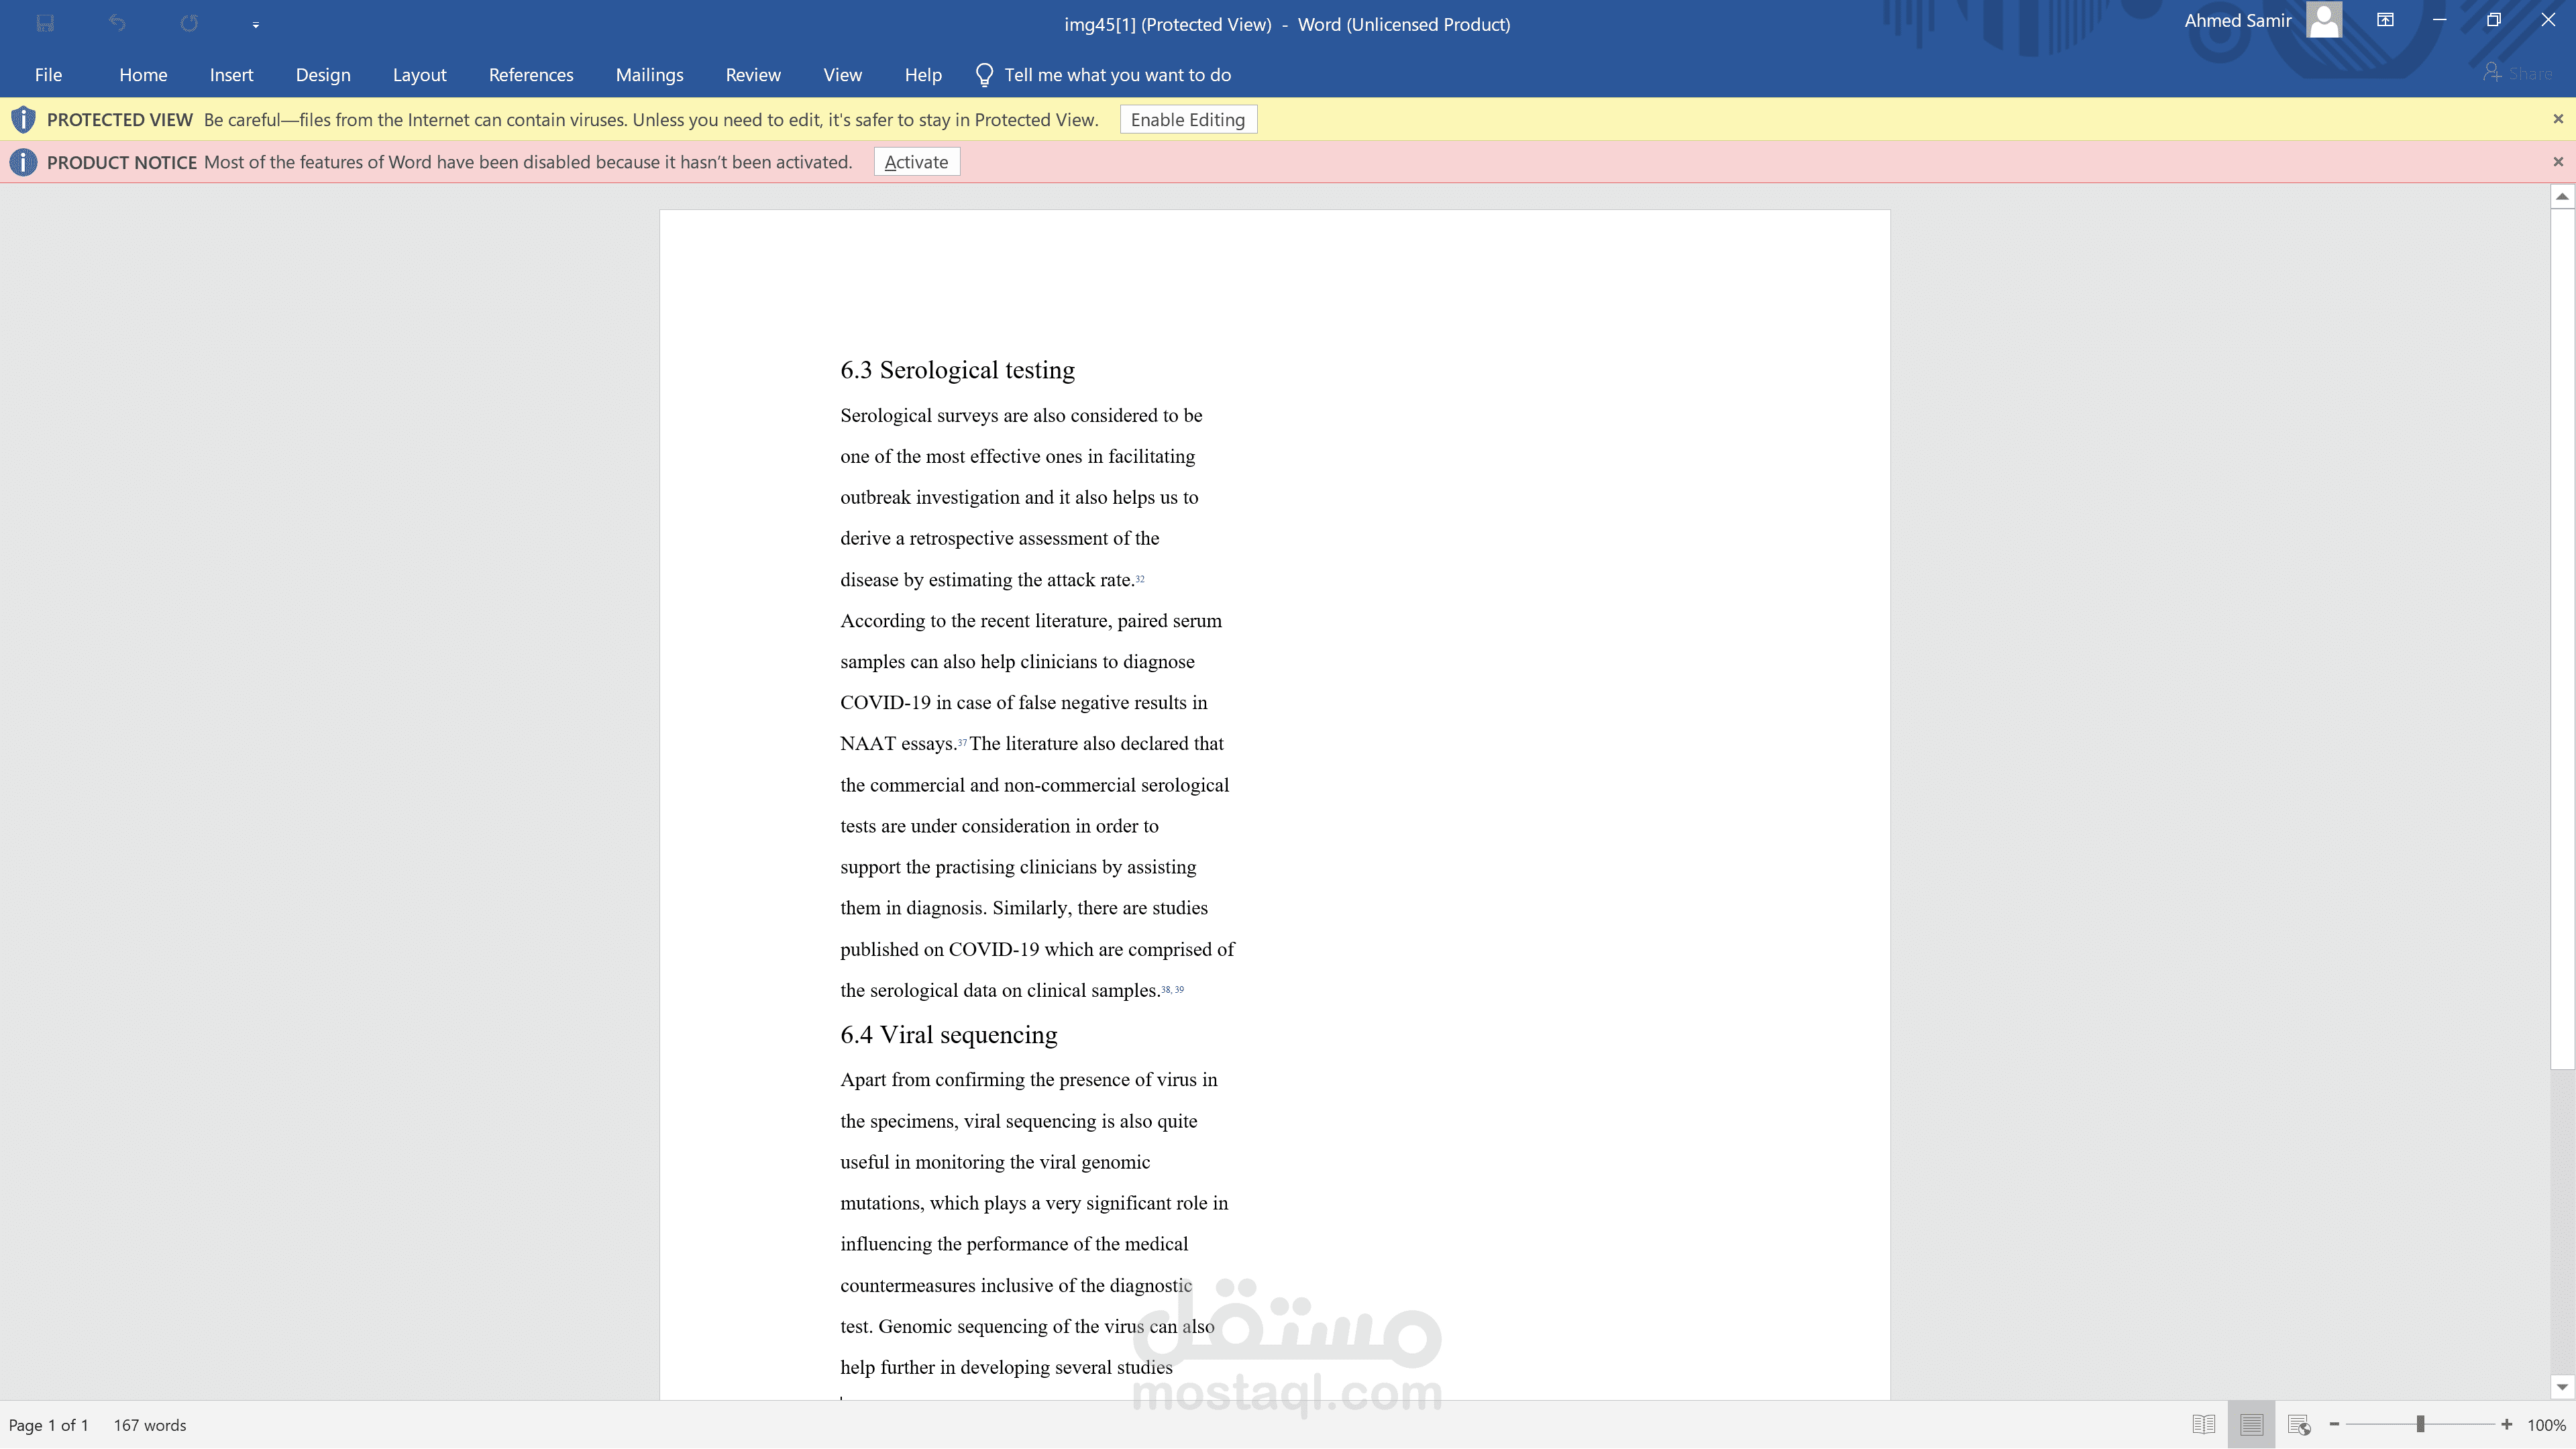Switch to the Design tab
Screen dimensions: 2576x1449
pos(323,75)
